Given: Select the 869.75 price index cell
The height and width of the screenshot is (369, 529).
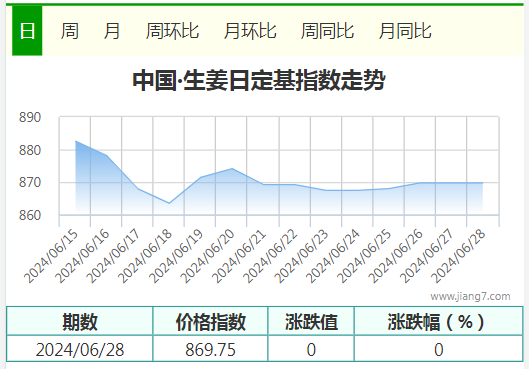Looking at the screenshot, I should tap(210, 349).
